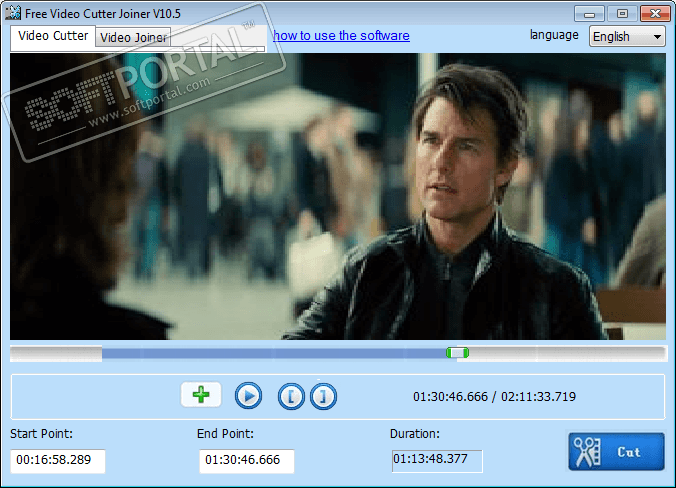Click the video preview frame
Screen dimensions: 676x488
coord(338,196)
